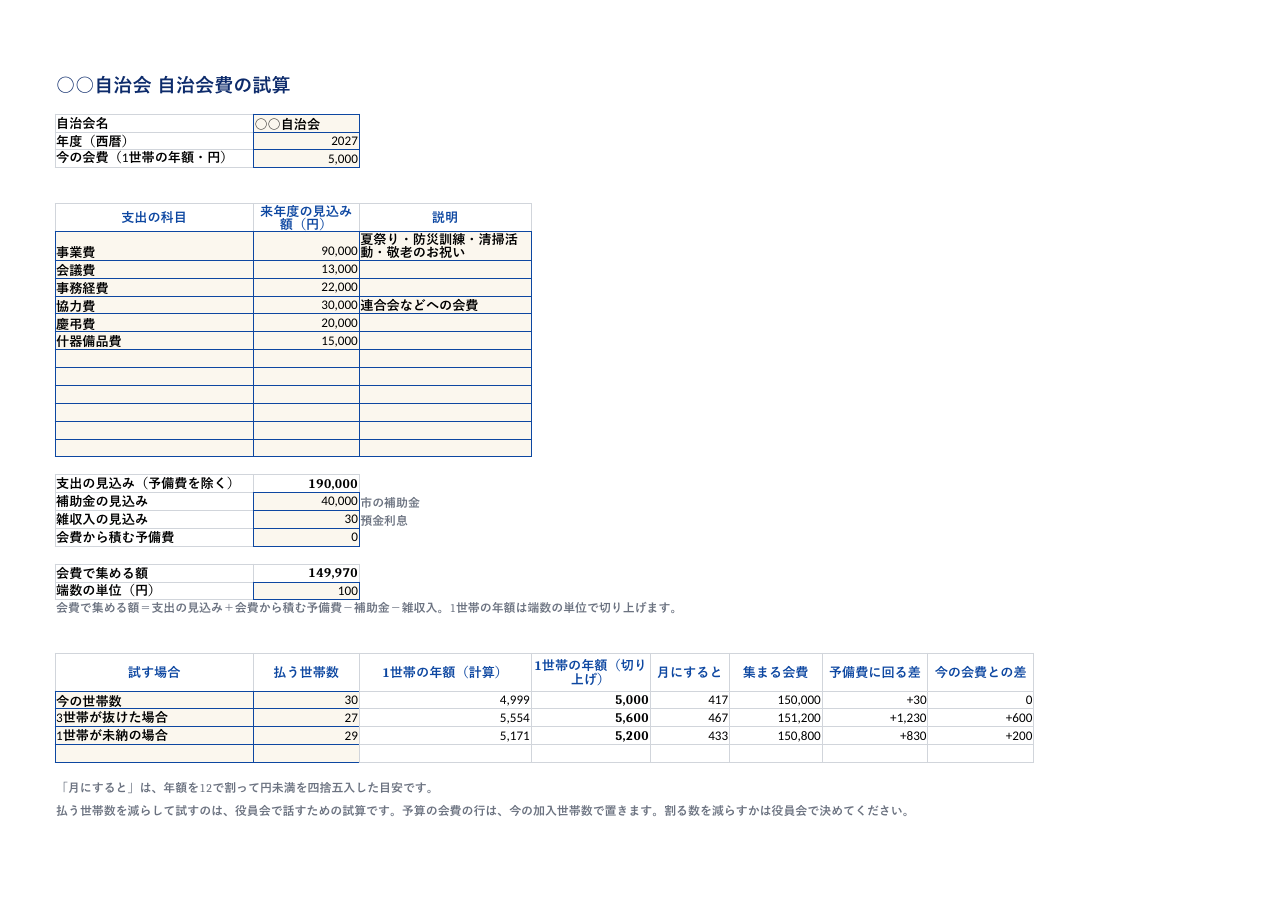The image size is (1287, 910).
Task: Select the 来年度の見込み額（円） header
Action: coord(306,218)
